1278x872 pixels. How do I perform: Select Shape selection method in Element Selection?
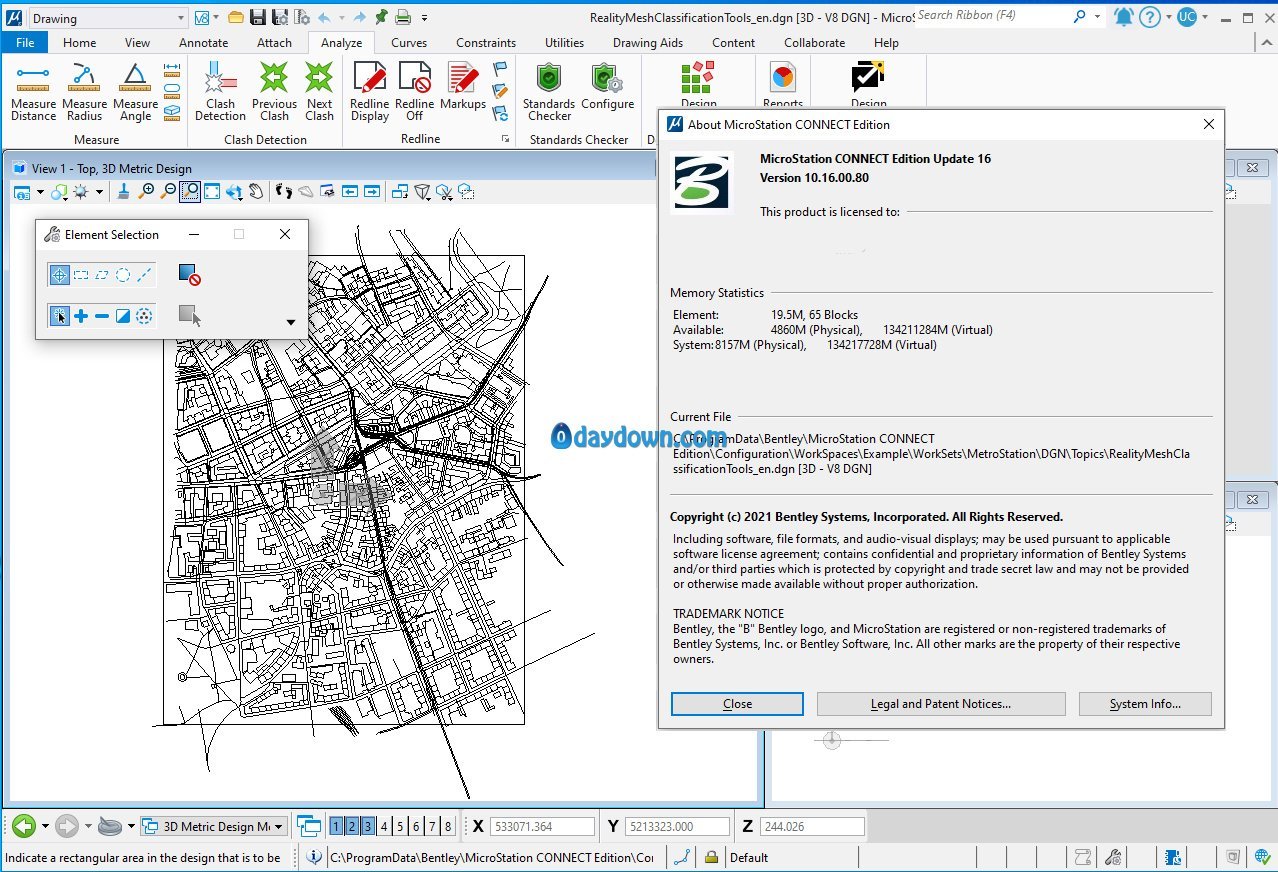(101, 274)
